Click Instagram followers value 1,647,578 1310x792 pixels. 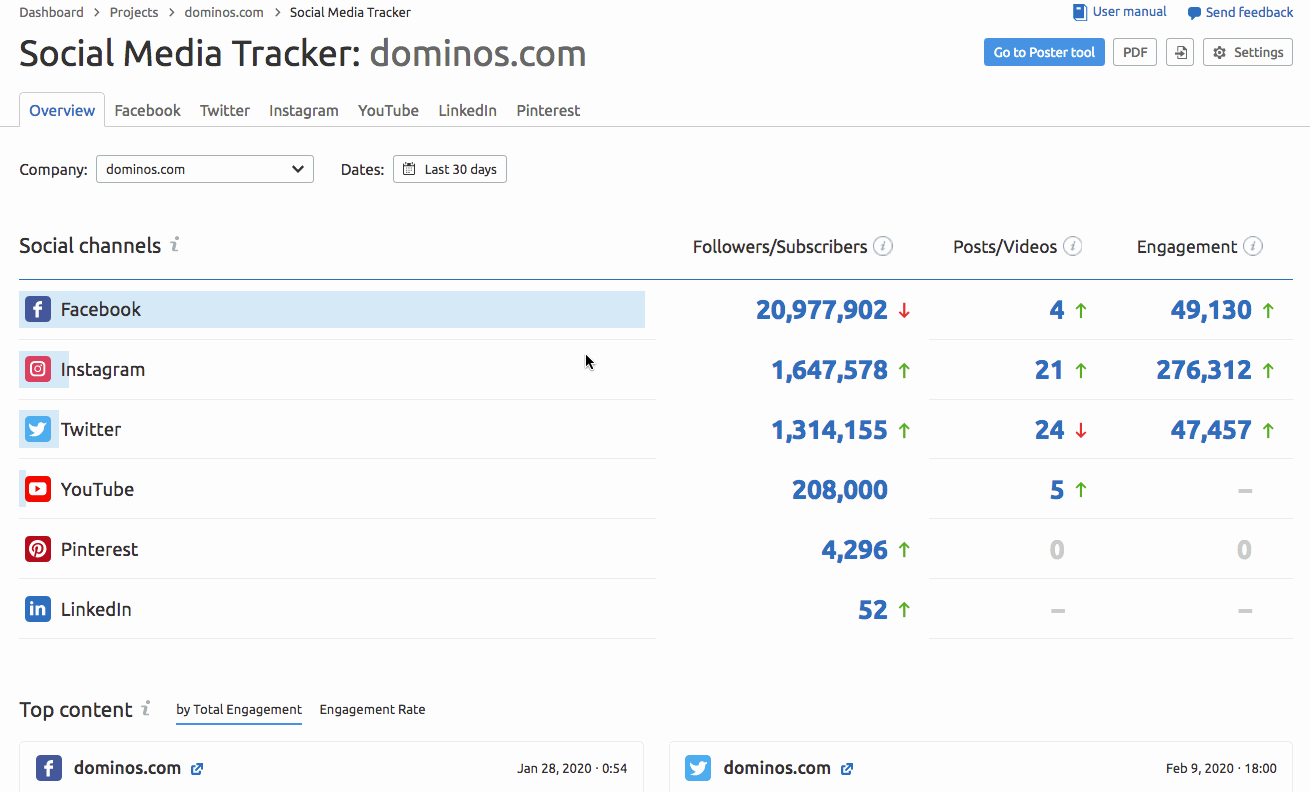tap(829, 370)
